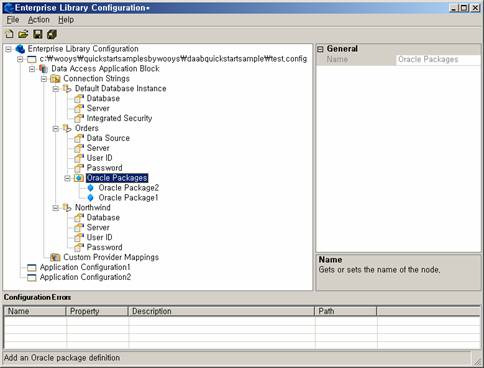
Task: Click the Enterprise Library Configuration globe icon
Action: pos(20,49)
